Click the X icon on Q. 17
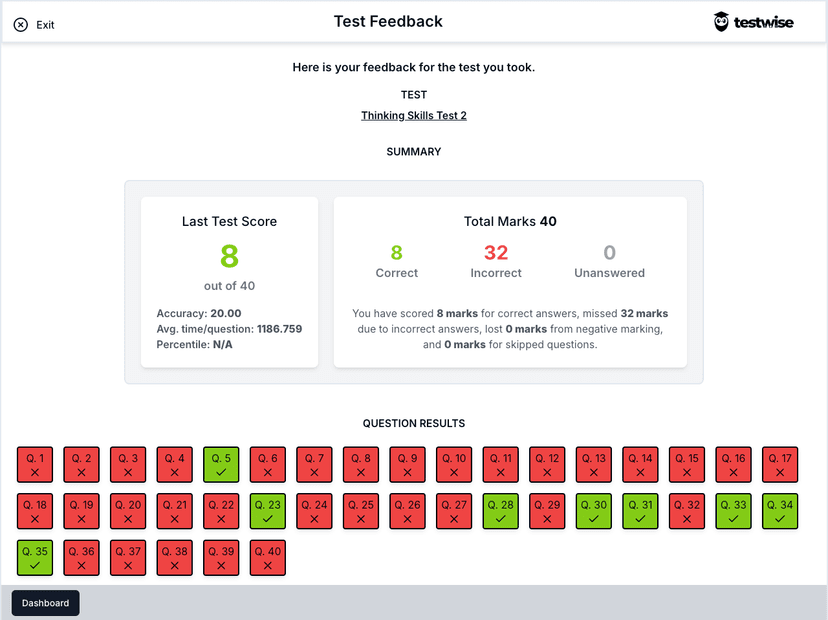 [x=780, y=470]
